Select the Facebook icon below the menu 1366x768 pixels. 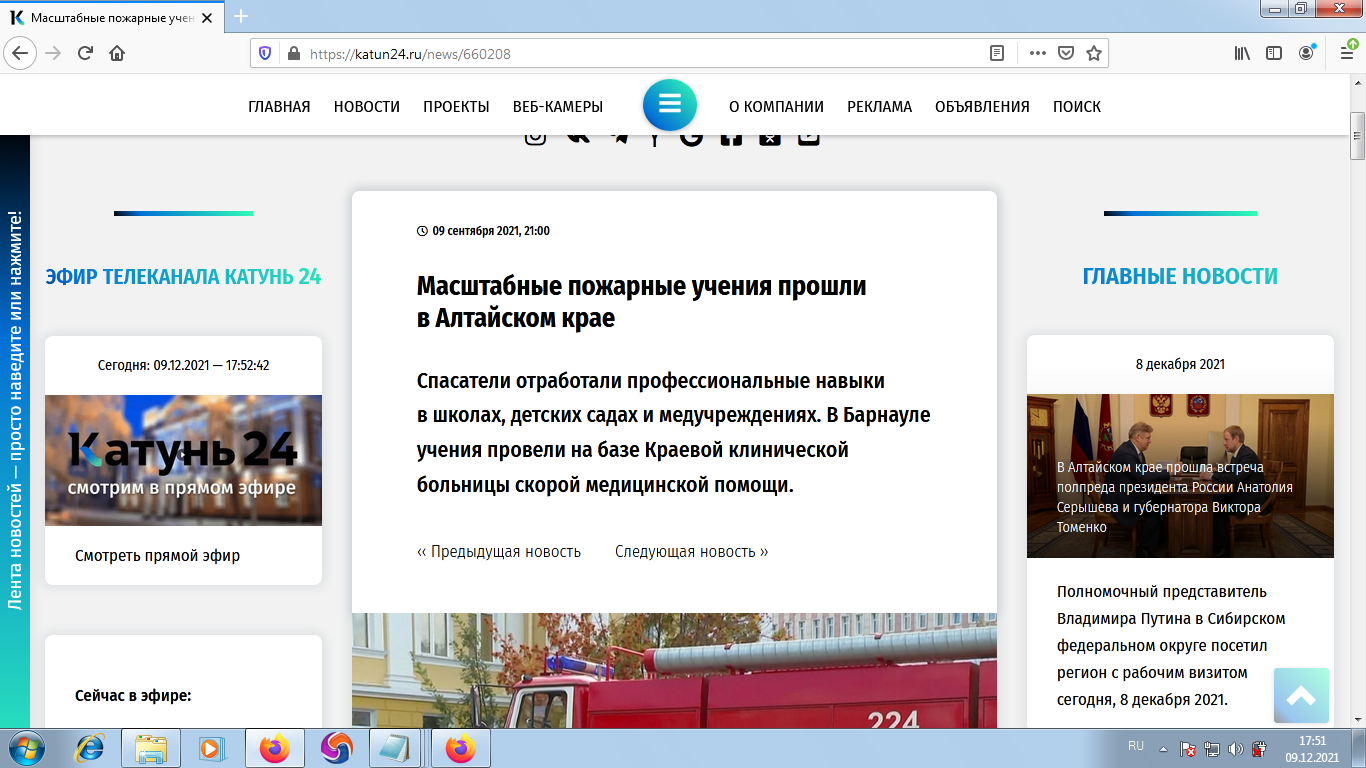(731, 137)
